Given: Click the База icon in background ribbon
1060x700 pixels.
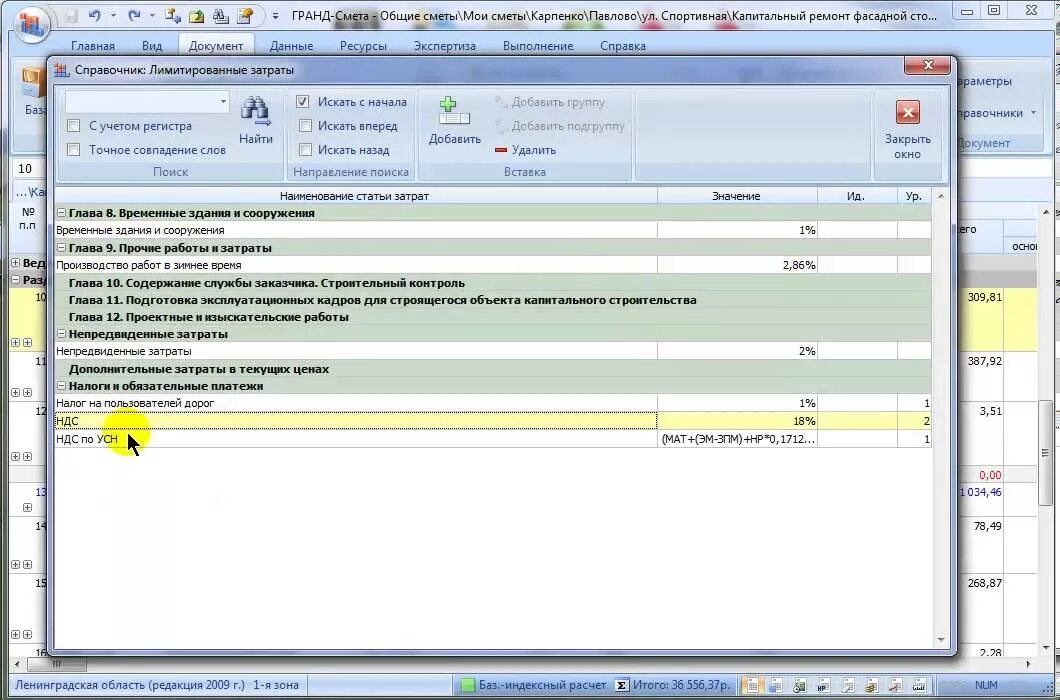Looking at the screenshot, I should click(32, 85).
